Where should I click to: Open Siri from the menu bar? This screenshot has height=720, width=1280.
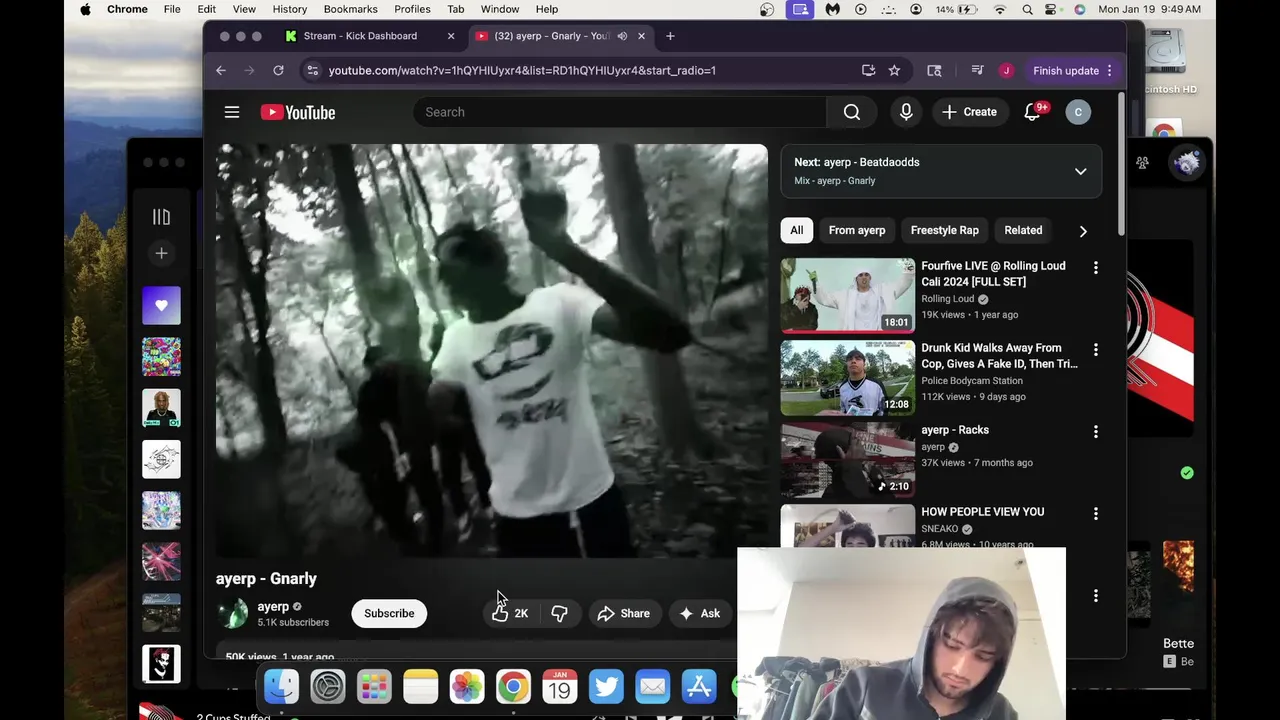(x=1079, y=9)
